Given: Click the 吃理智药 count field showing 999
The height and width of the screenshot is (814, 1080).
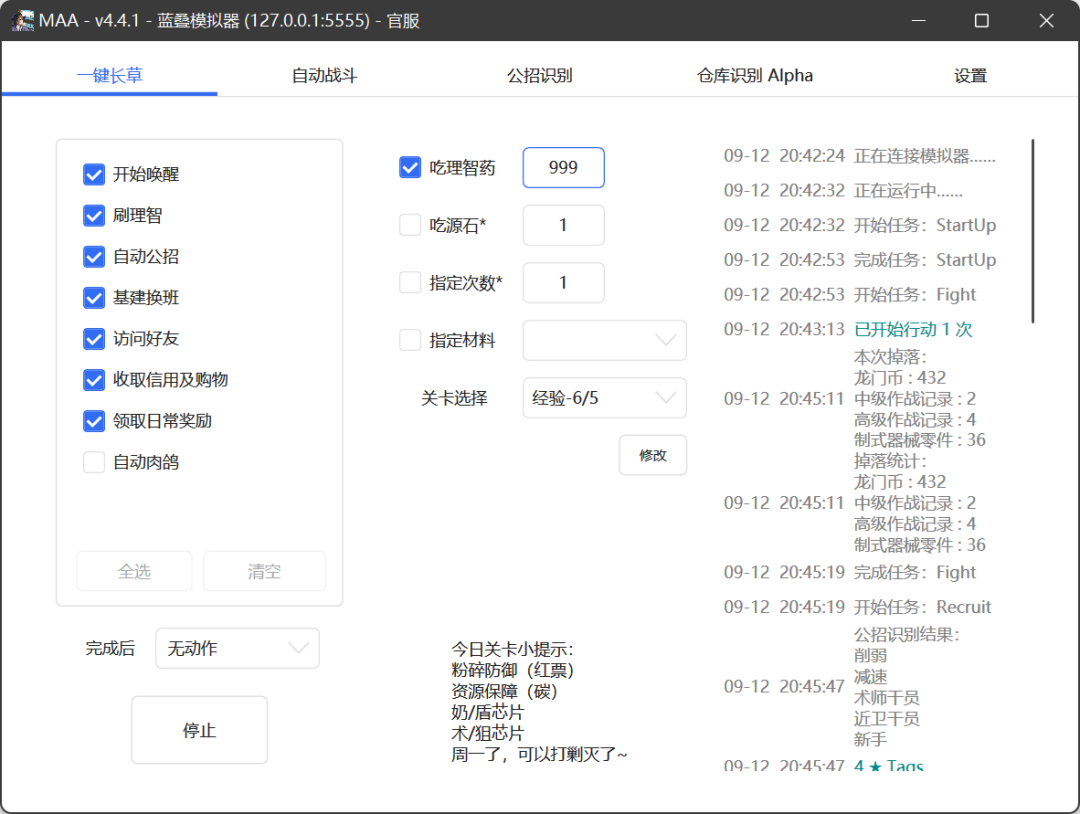Looking at the screenshot, I should [563, 167].
